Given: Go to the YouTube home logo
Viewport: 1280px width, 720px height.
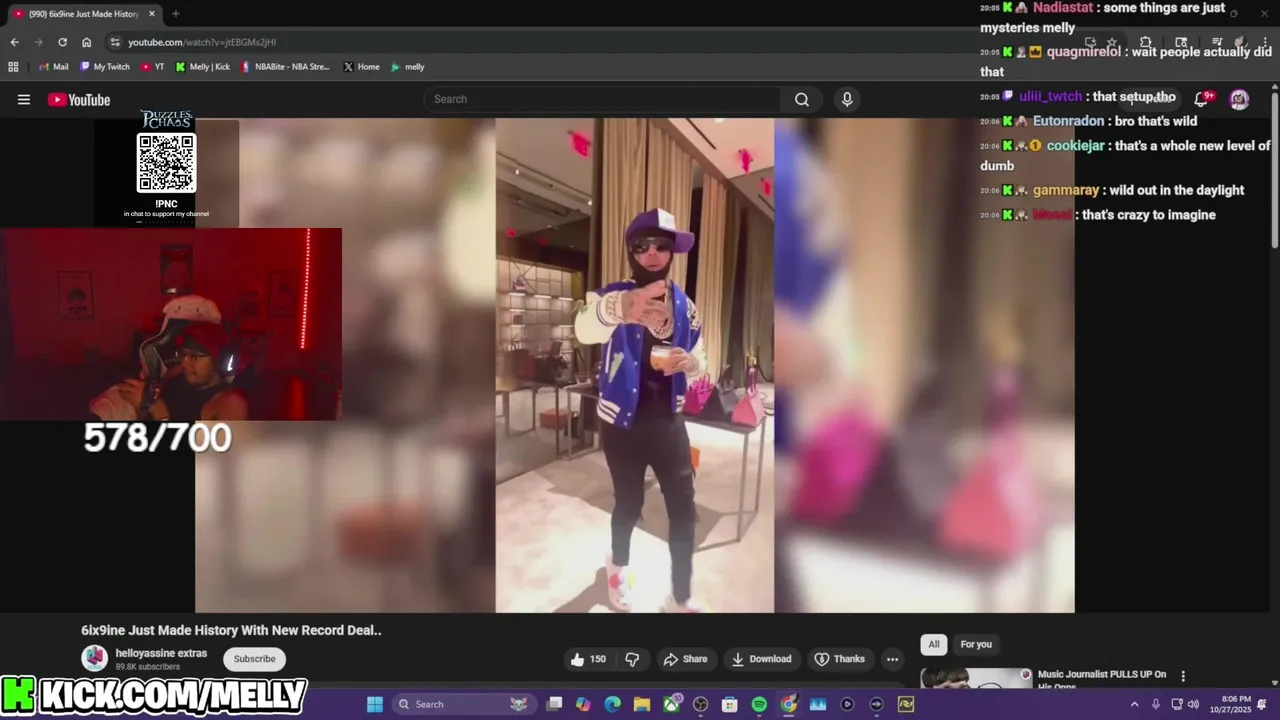Looking at the screenshot, I should [79, 99].
